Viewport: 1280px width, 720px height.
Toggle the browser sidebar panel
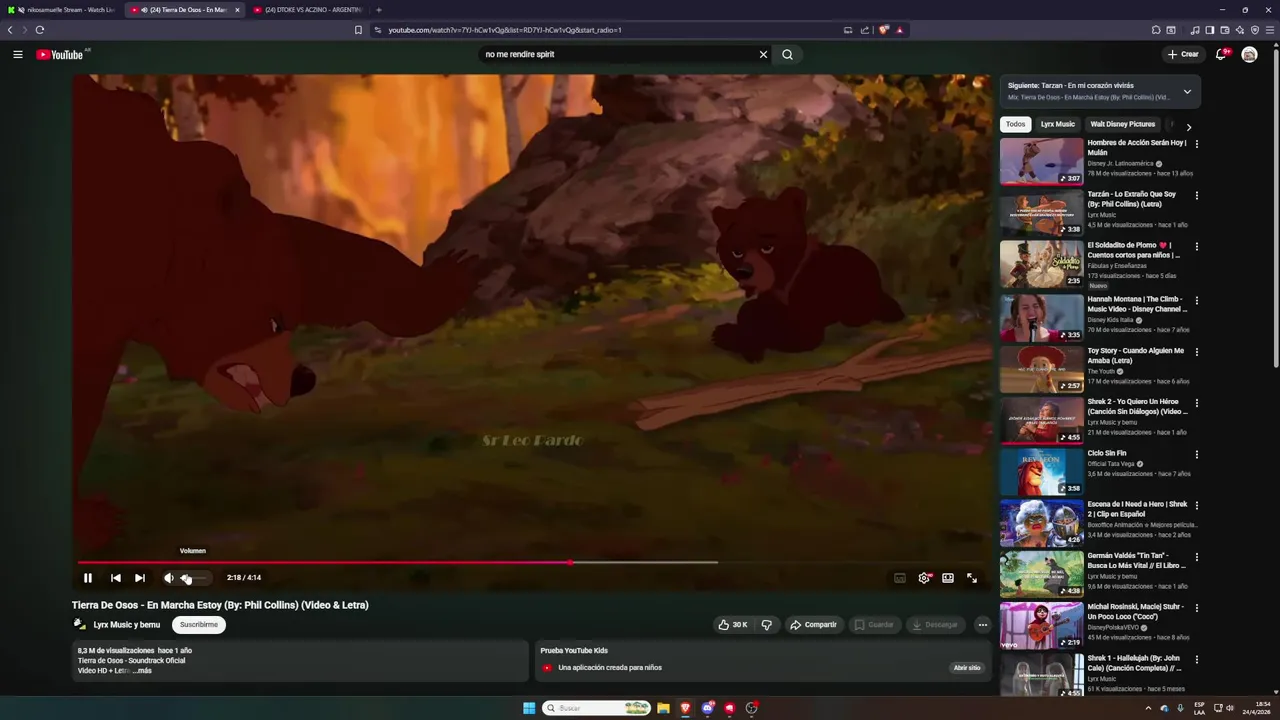pos(1210,30)
